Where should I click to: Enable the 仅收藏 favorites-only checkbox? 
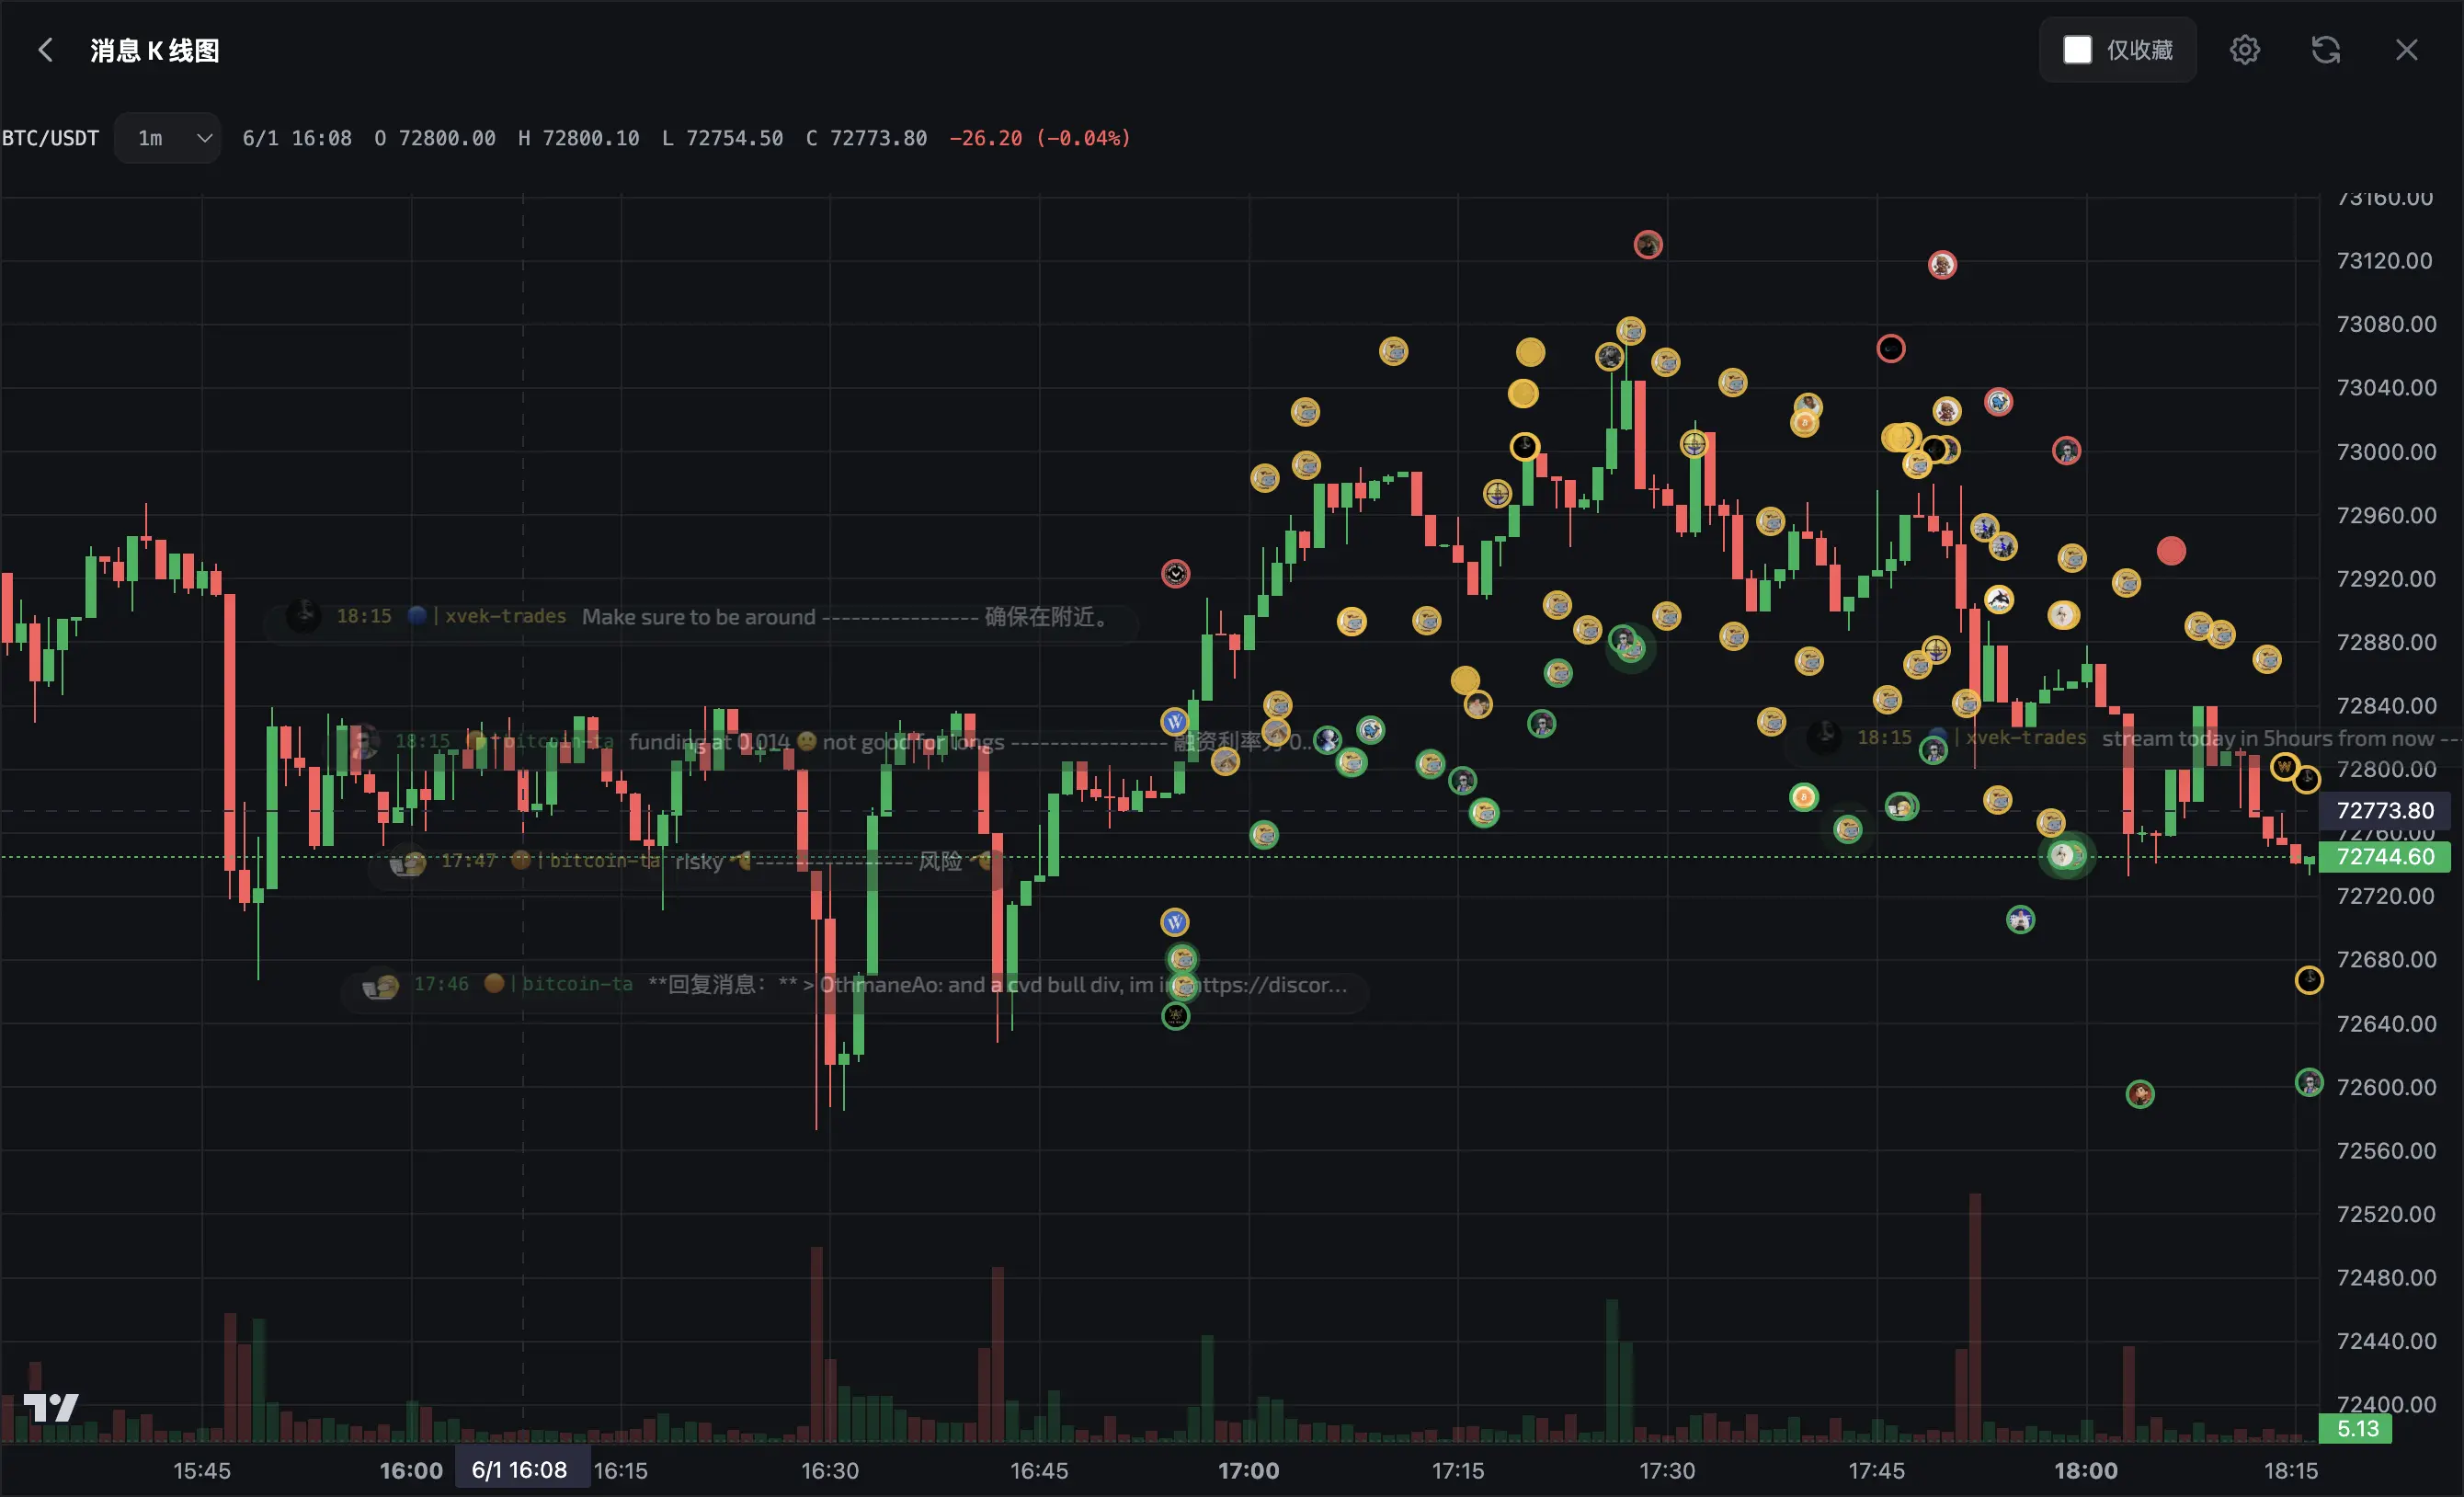tap(2077, 50)
